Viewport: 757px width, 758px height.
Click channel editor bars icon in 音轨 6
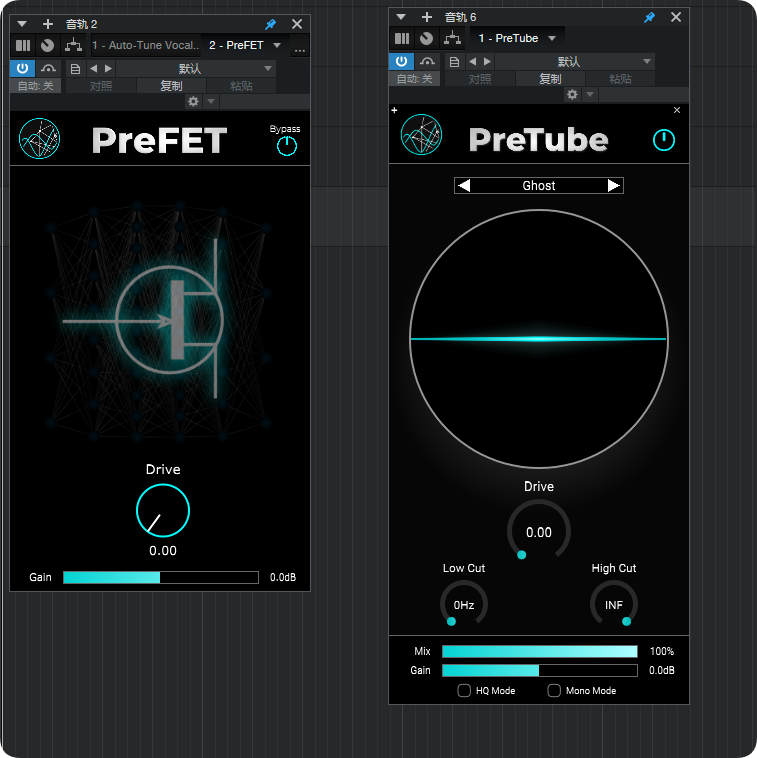pyautogui.click(x=402, y=38)
